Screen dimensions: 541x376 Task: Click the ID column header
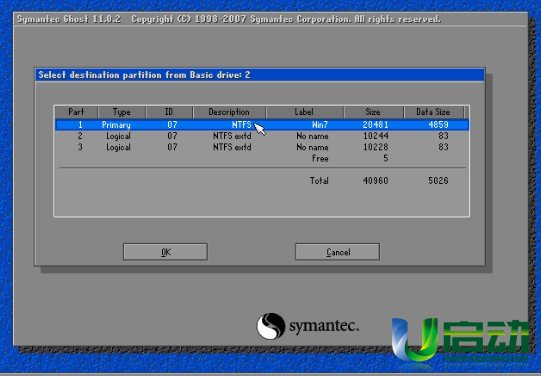169,112
